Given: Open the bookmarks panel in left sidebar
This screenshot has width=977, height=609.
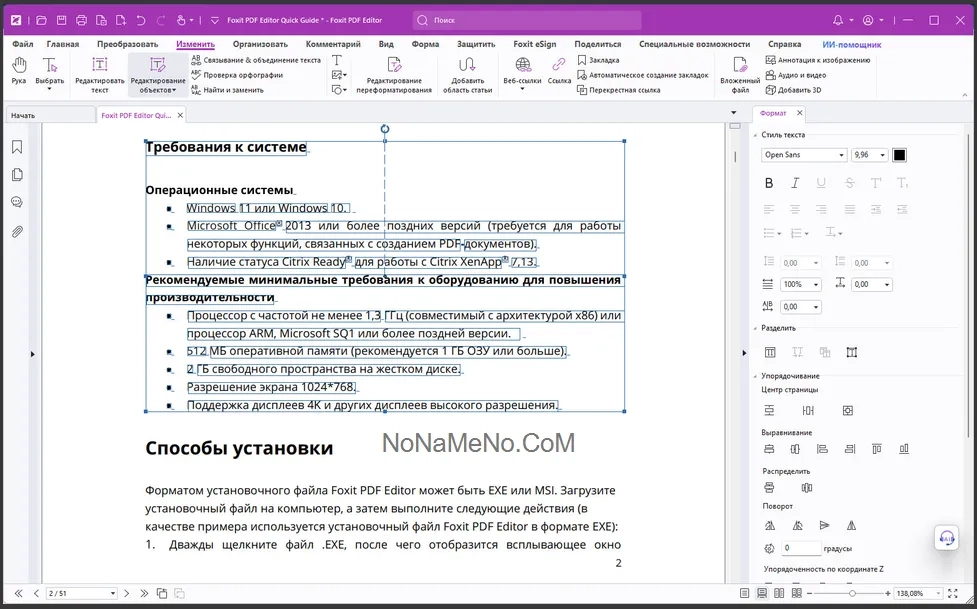Looking at the screenshot, I should pos(17,147).
